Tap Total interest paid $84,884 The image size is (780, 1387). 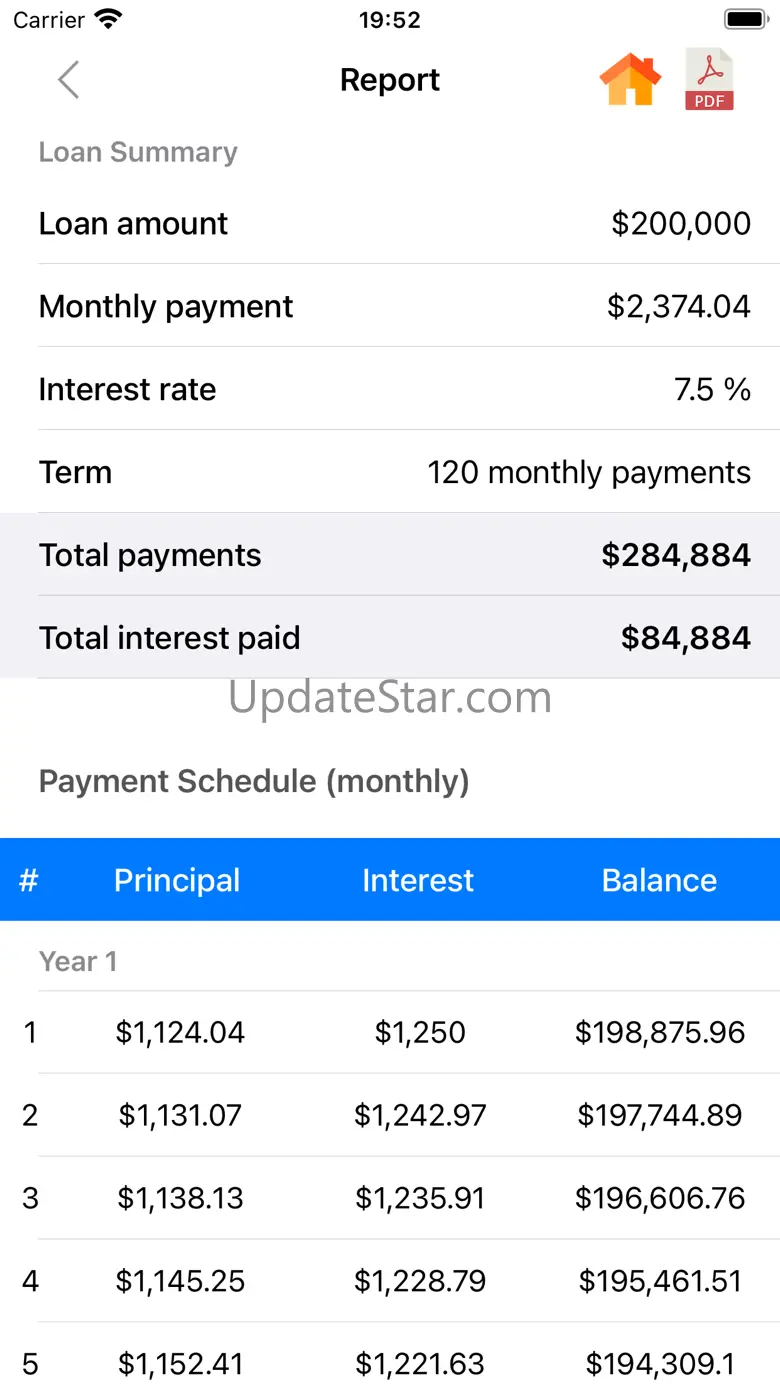[x=685, y=638]
